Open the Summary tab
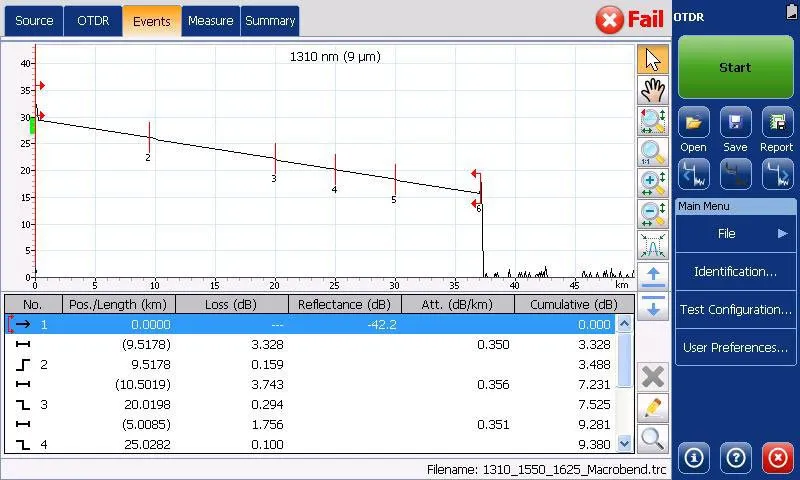This screenshot has height=480, width=800. [270, 20]
